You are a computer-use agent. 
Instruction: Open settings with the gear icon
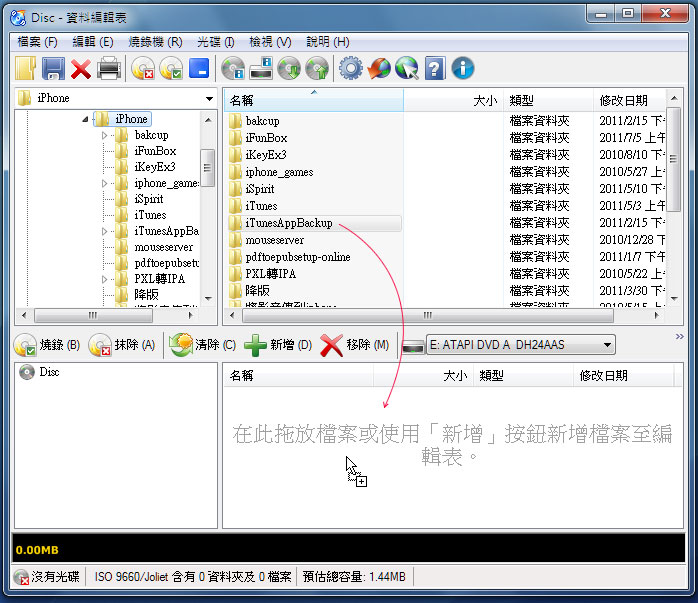pyautogui.click(x=351, y=69)
